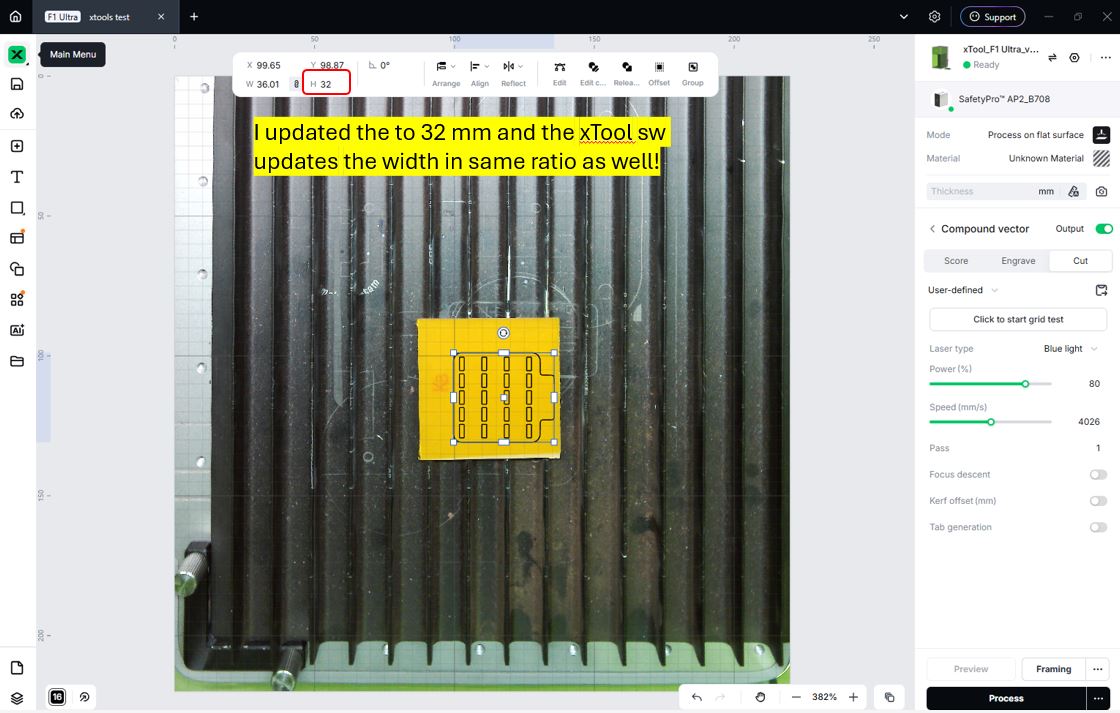The height and width of the screenshot is (713, 1120).
Task: Save the user-defined parameters icon
Action: coord(1101,290)
